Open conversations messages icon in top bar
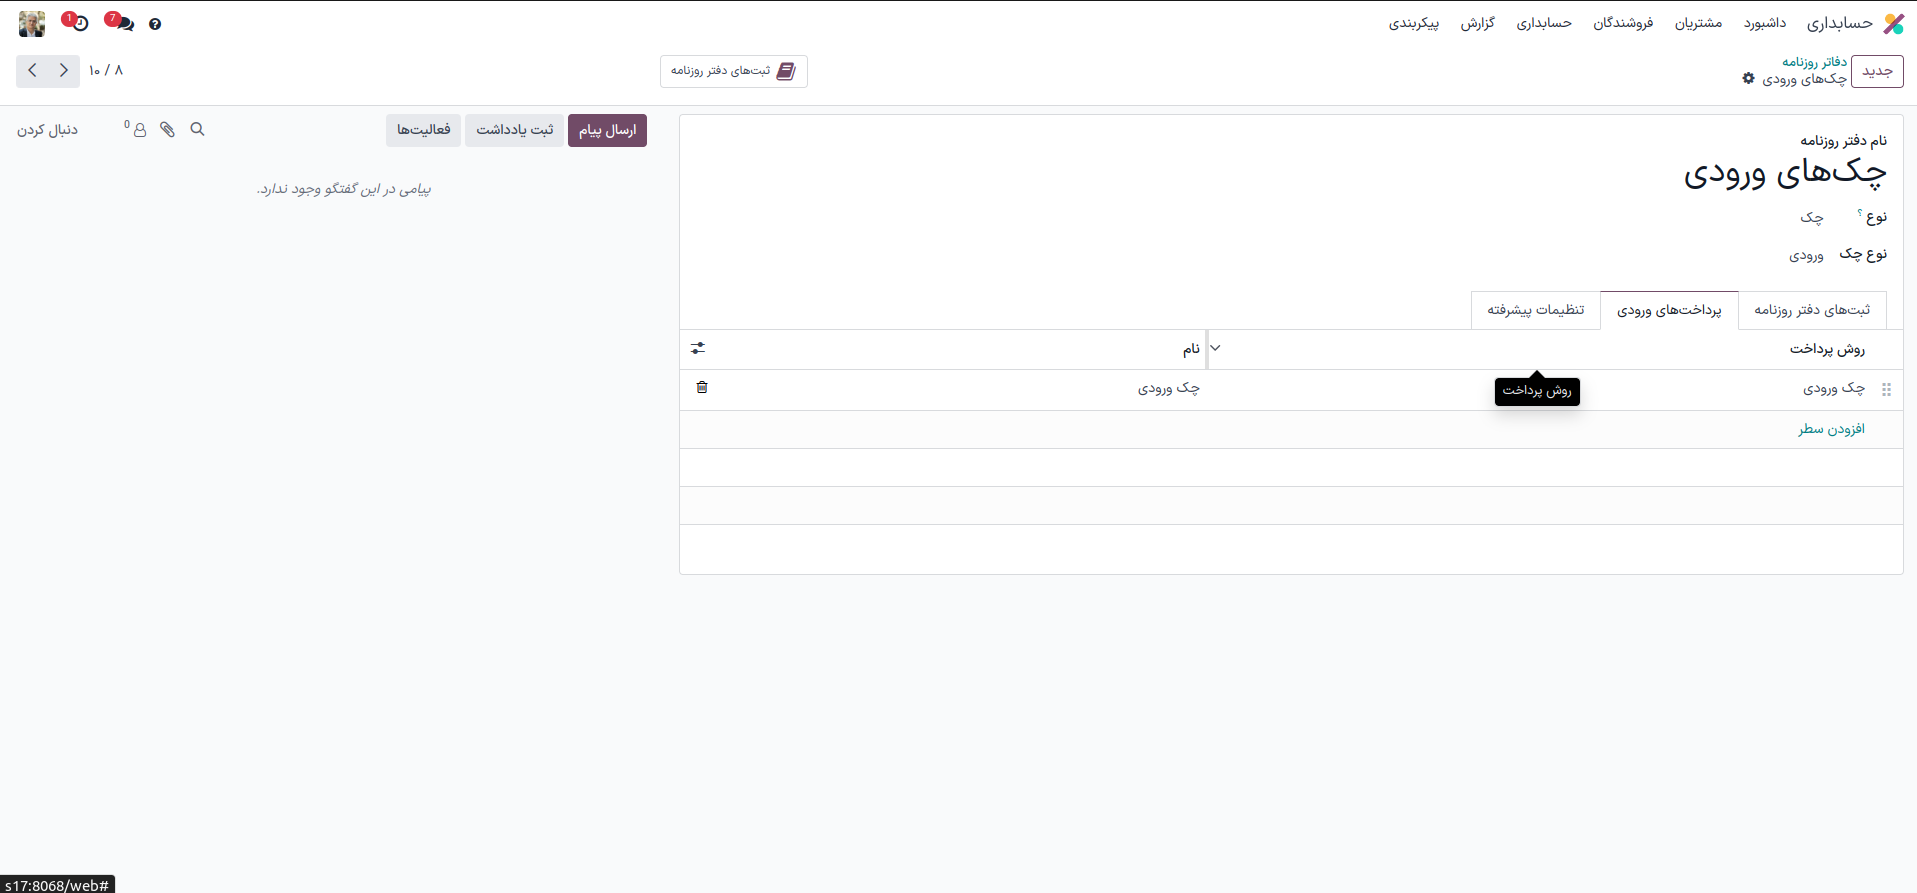This screenshot has height=893, width=1917. click(120, 22)
